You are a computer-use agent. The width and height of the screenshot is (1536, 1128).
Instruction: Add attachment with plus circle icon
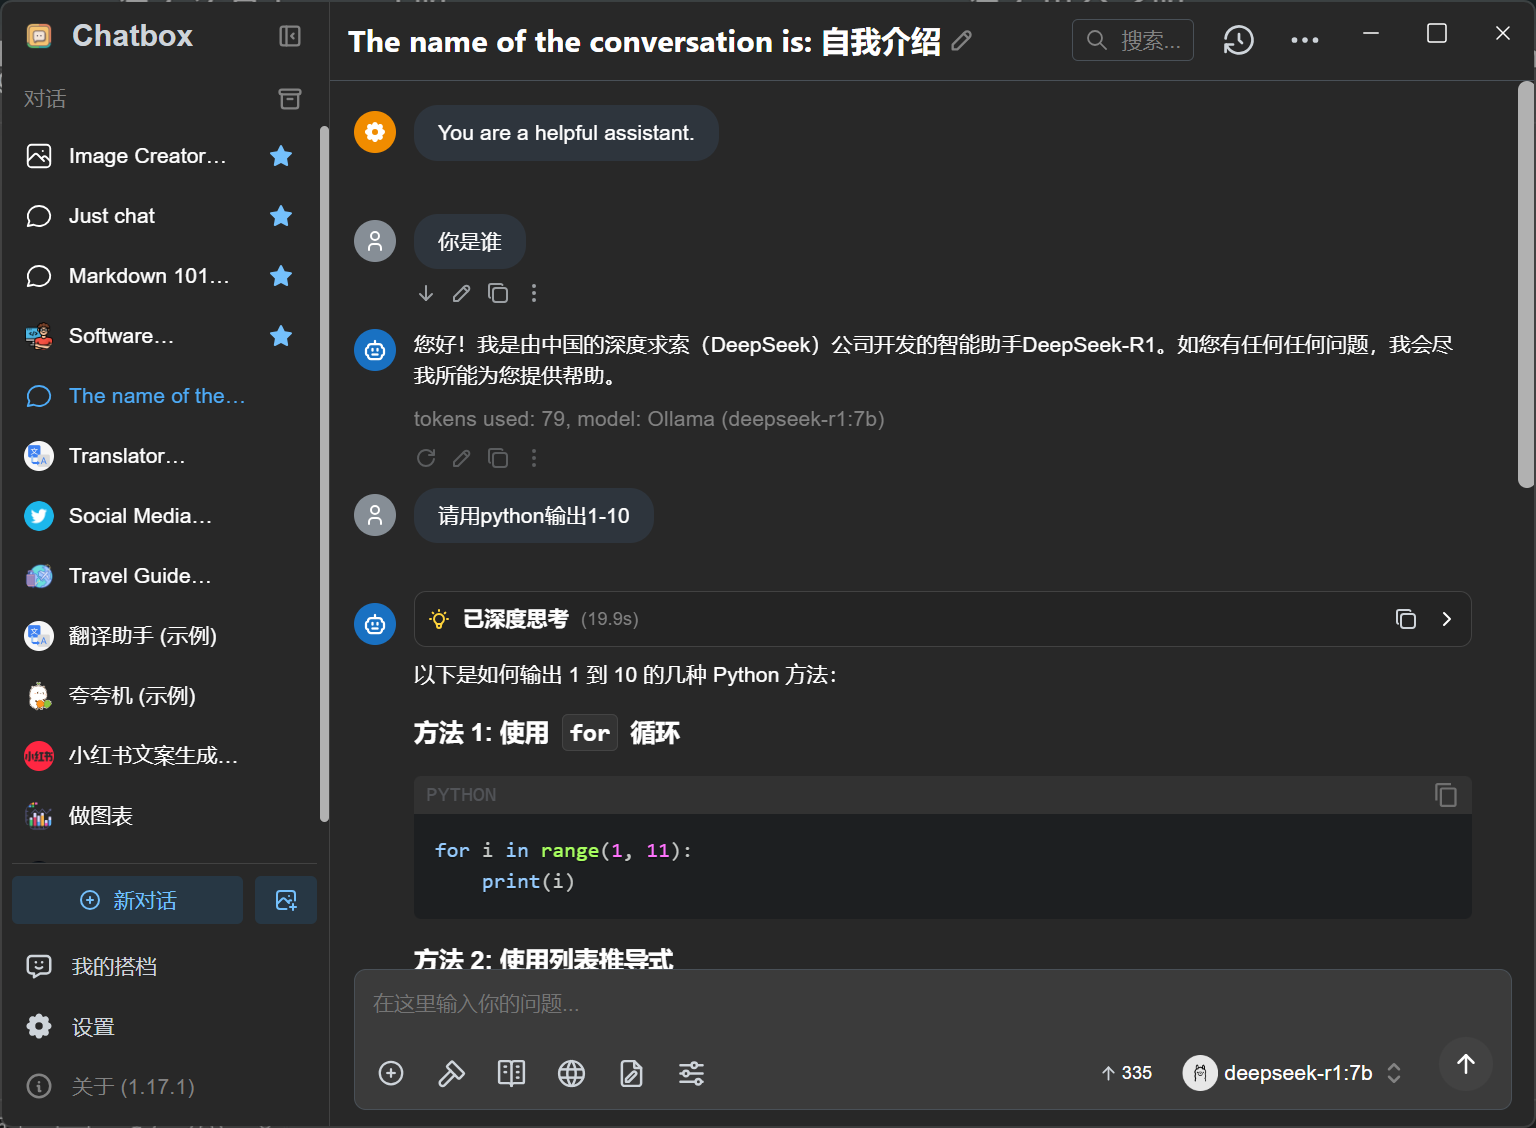[x=391, y=1074]
